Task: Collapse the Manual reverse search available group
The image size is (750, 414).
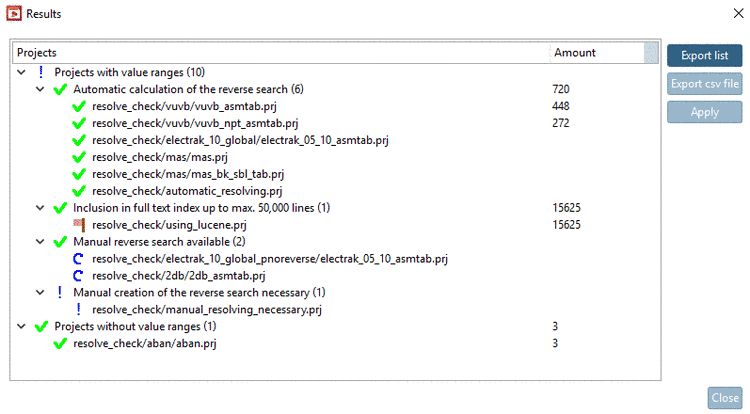Action: (40, 242)
